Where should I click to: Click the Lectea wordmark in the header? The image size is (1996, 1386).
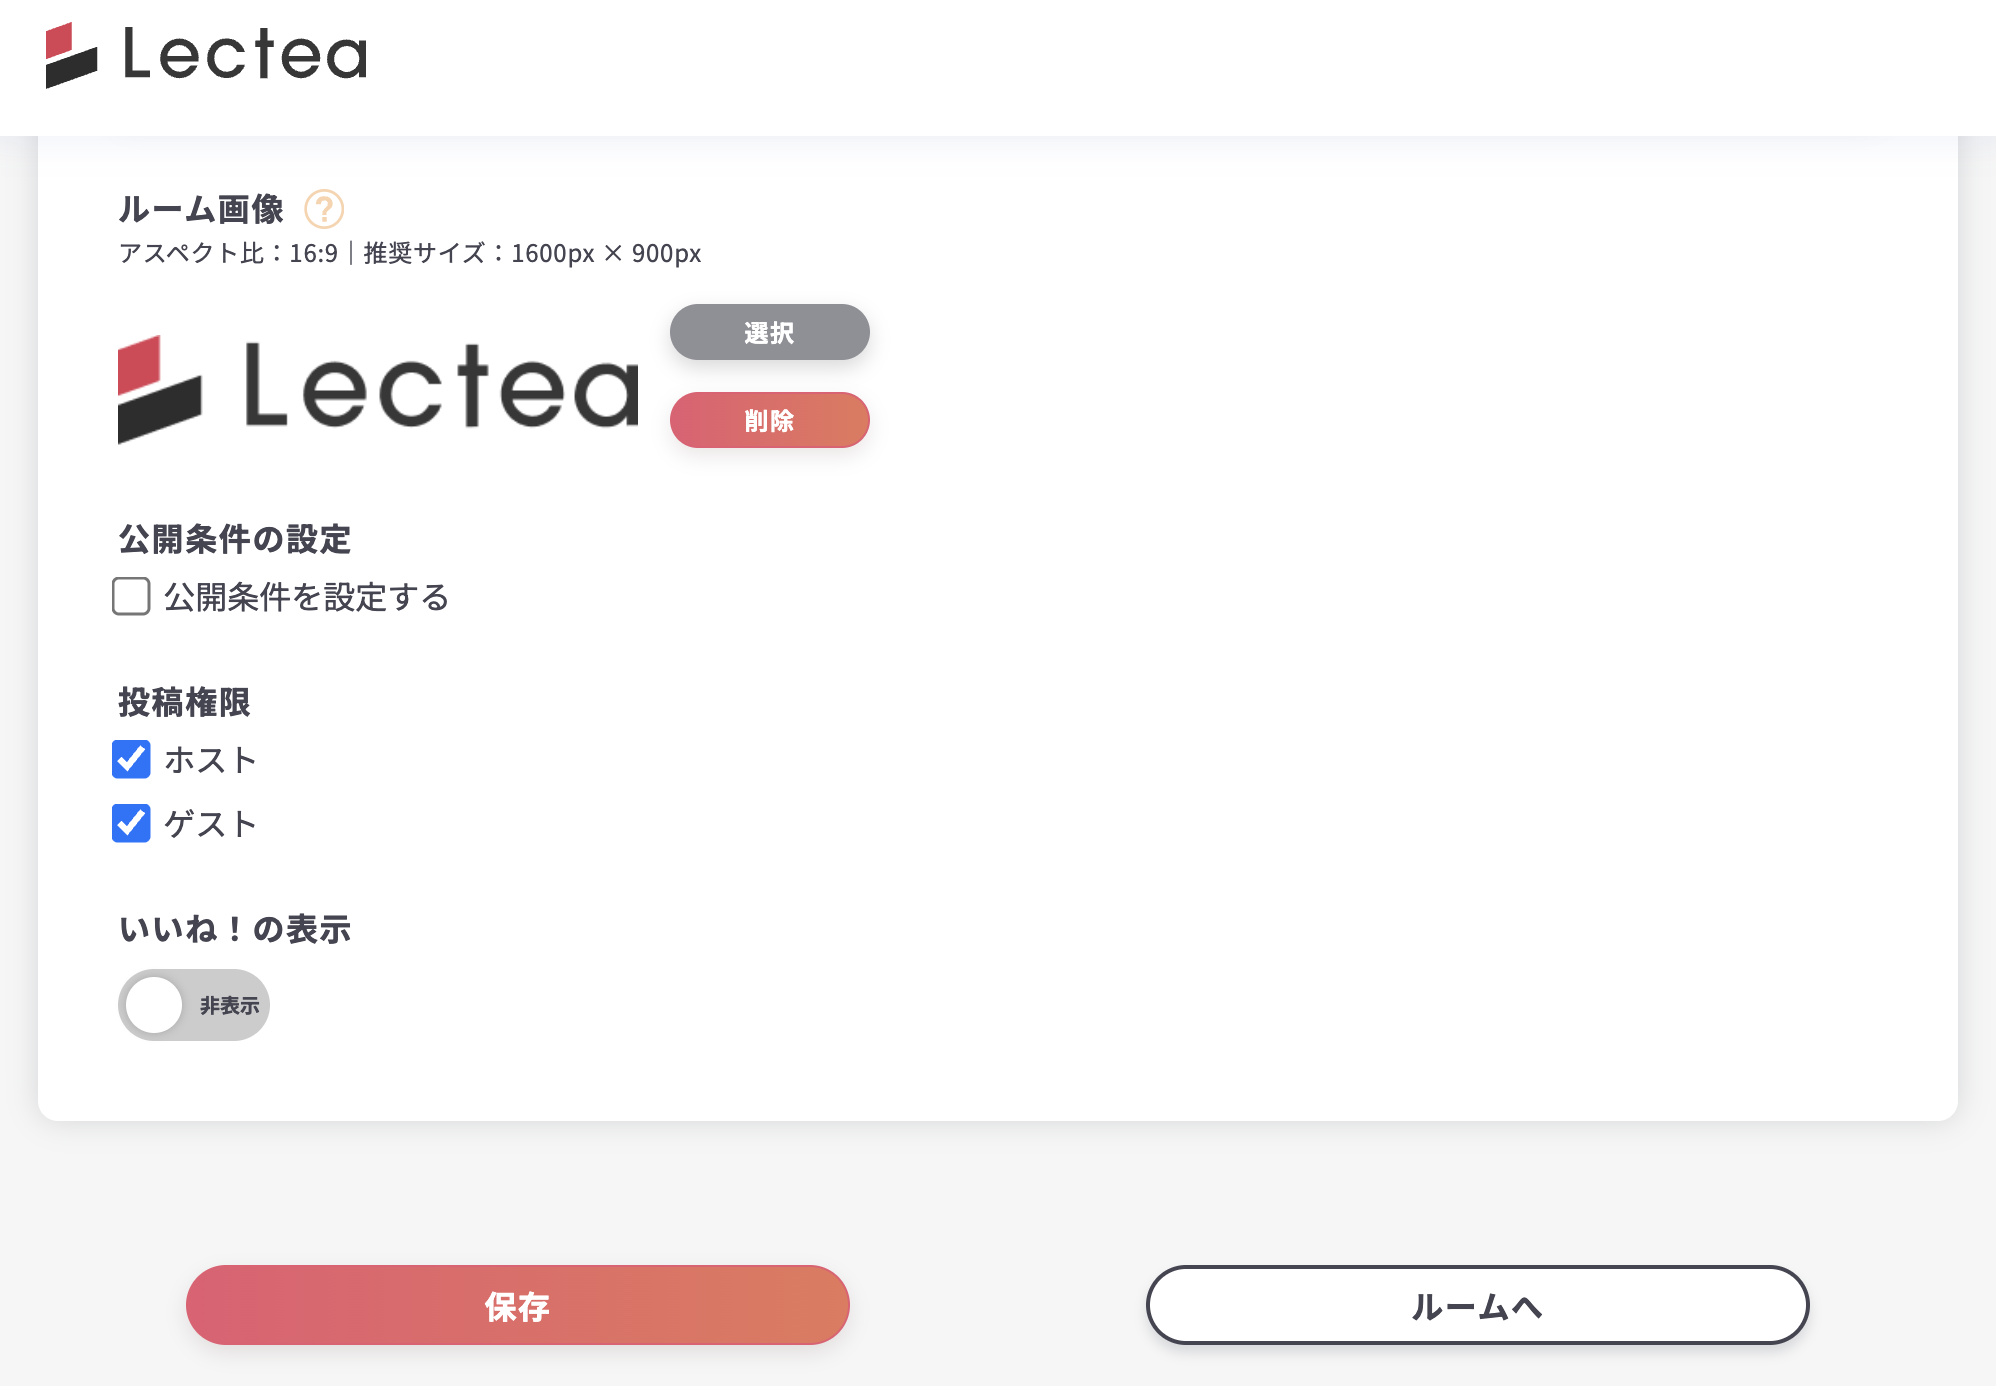pyautogui.click(x=245, y=55)
